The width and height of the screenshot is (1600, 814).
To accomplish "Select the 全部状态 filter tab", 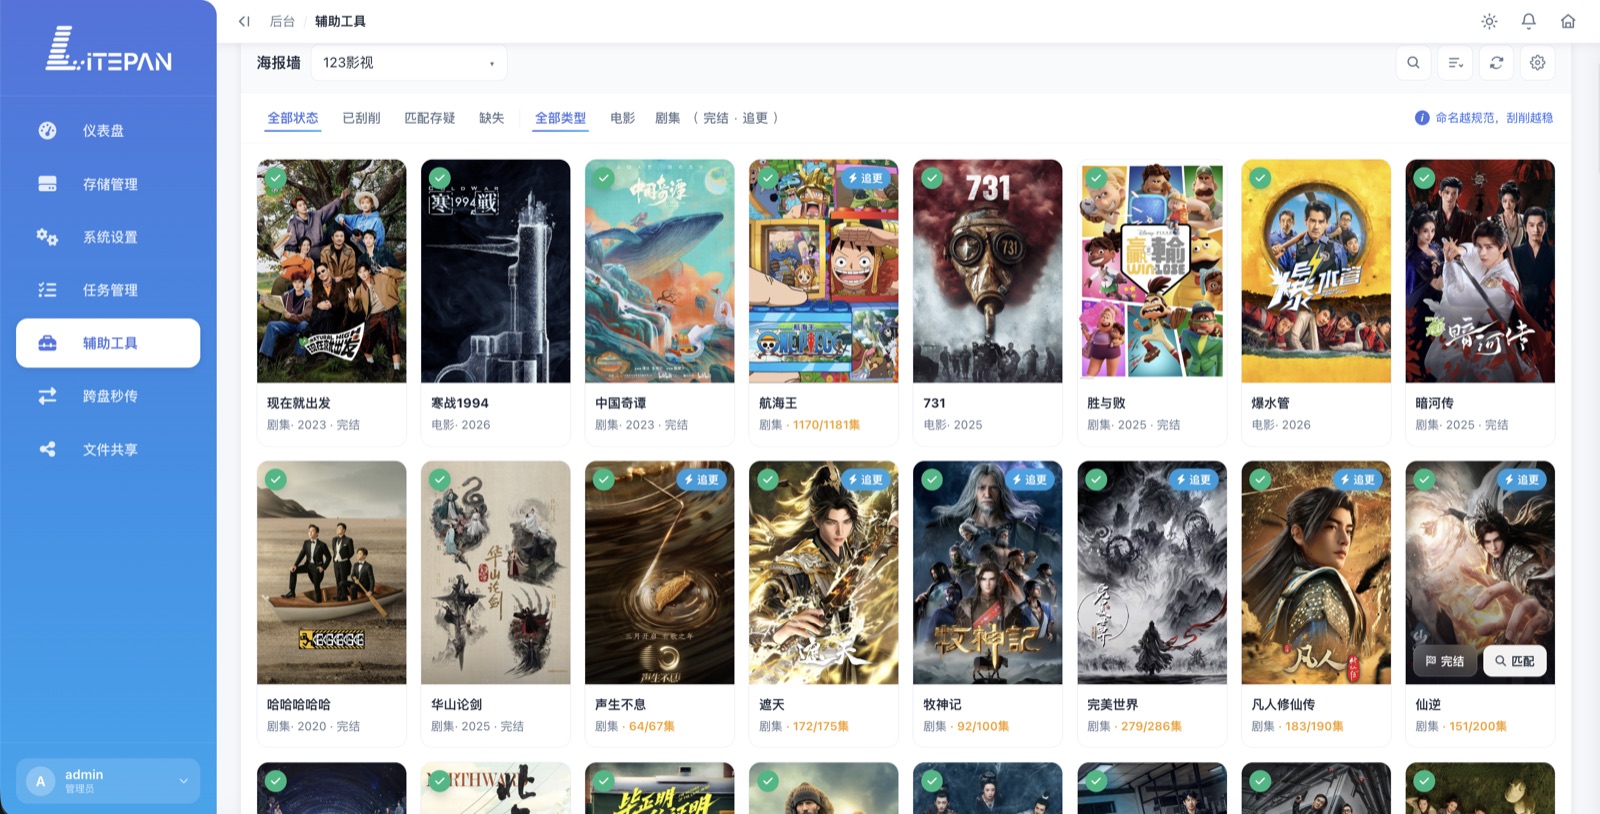I will [293, 118].
